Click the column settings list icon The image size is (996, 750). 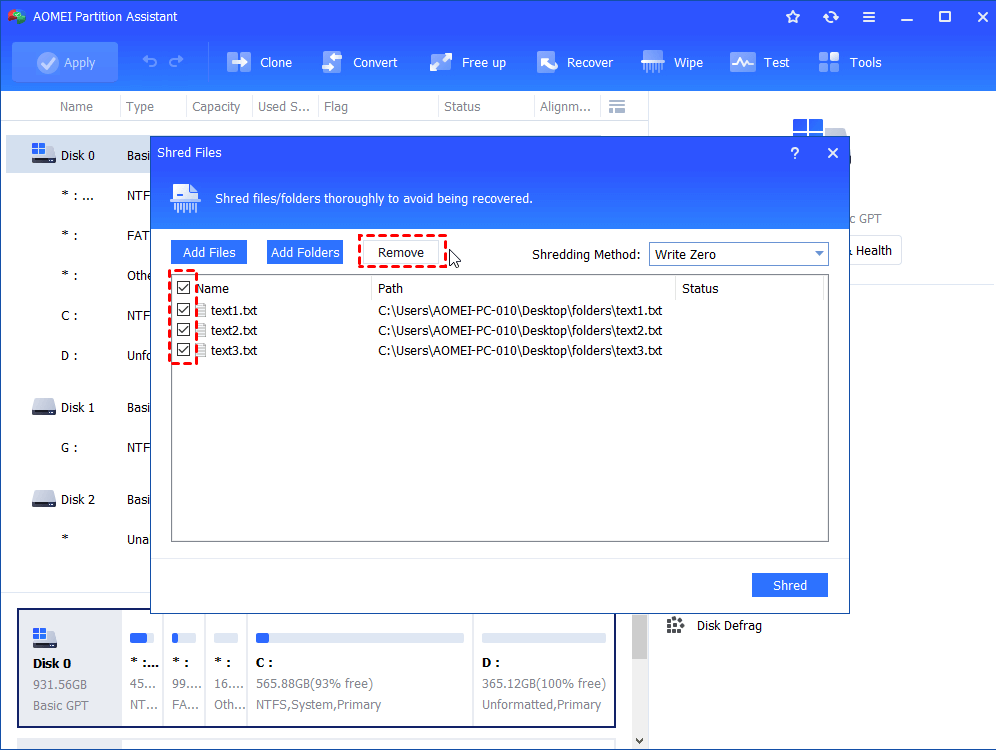(617, 107)
